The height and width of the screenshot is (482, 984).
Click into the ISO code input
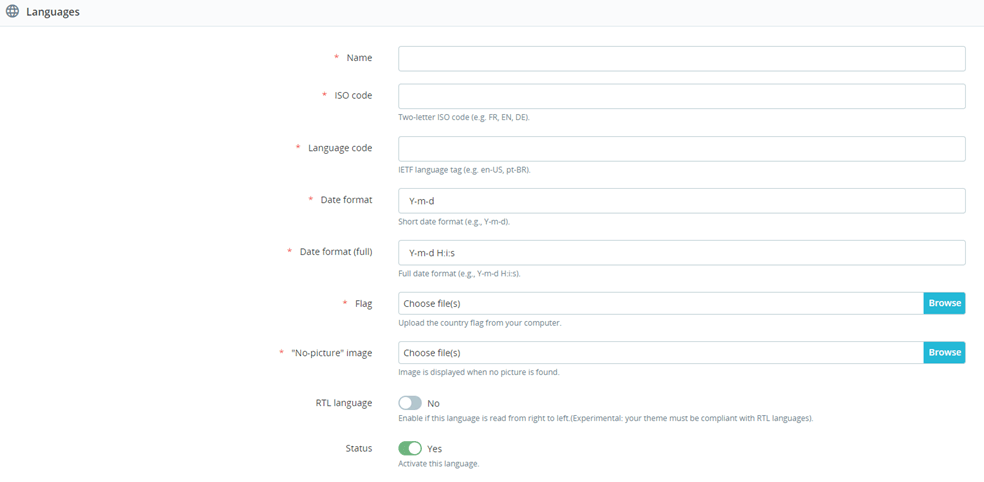[x=682, y=96]
